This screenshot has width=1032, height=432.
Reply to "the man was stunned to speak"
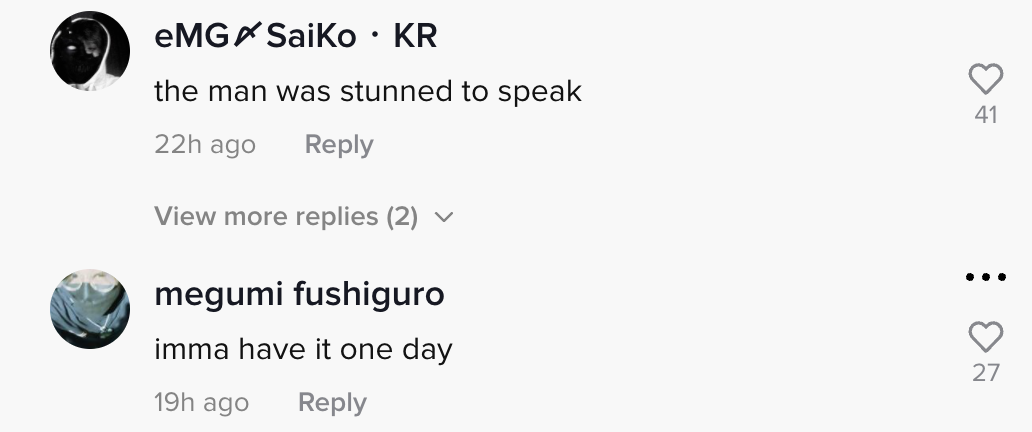pyautogui.click(x=339, y=145)
